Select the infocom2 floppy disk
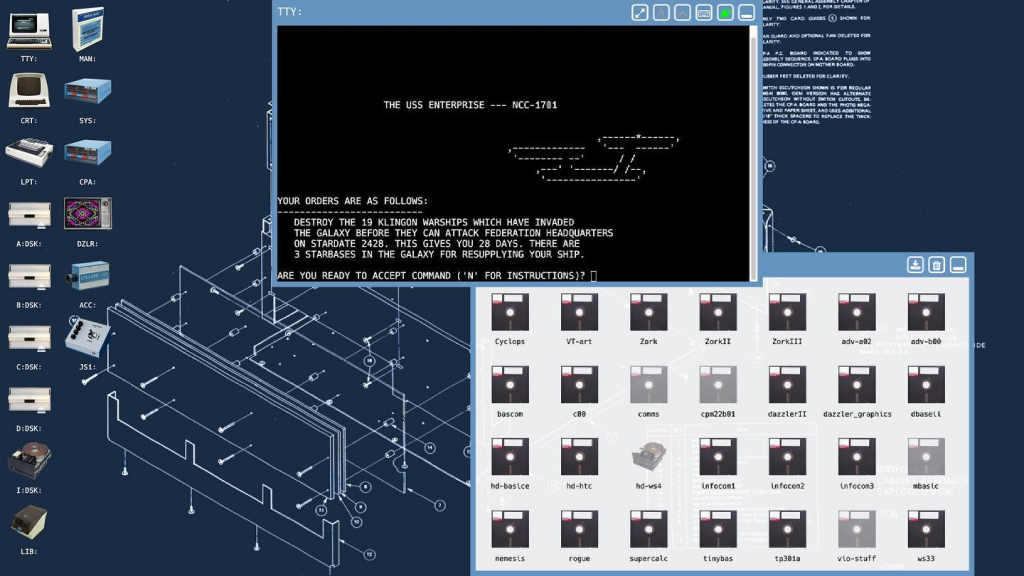Viewport: 1024px width, 576px height. coord(787,457)
